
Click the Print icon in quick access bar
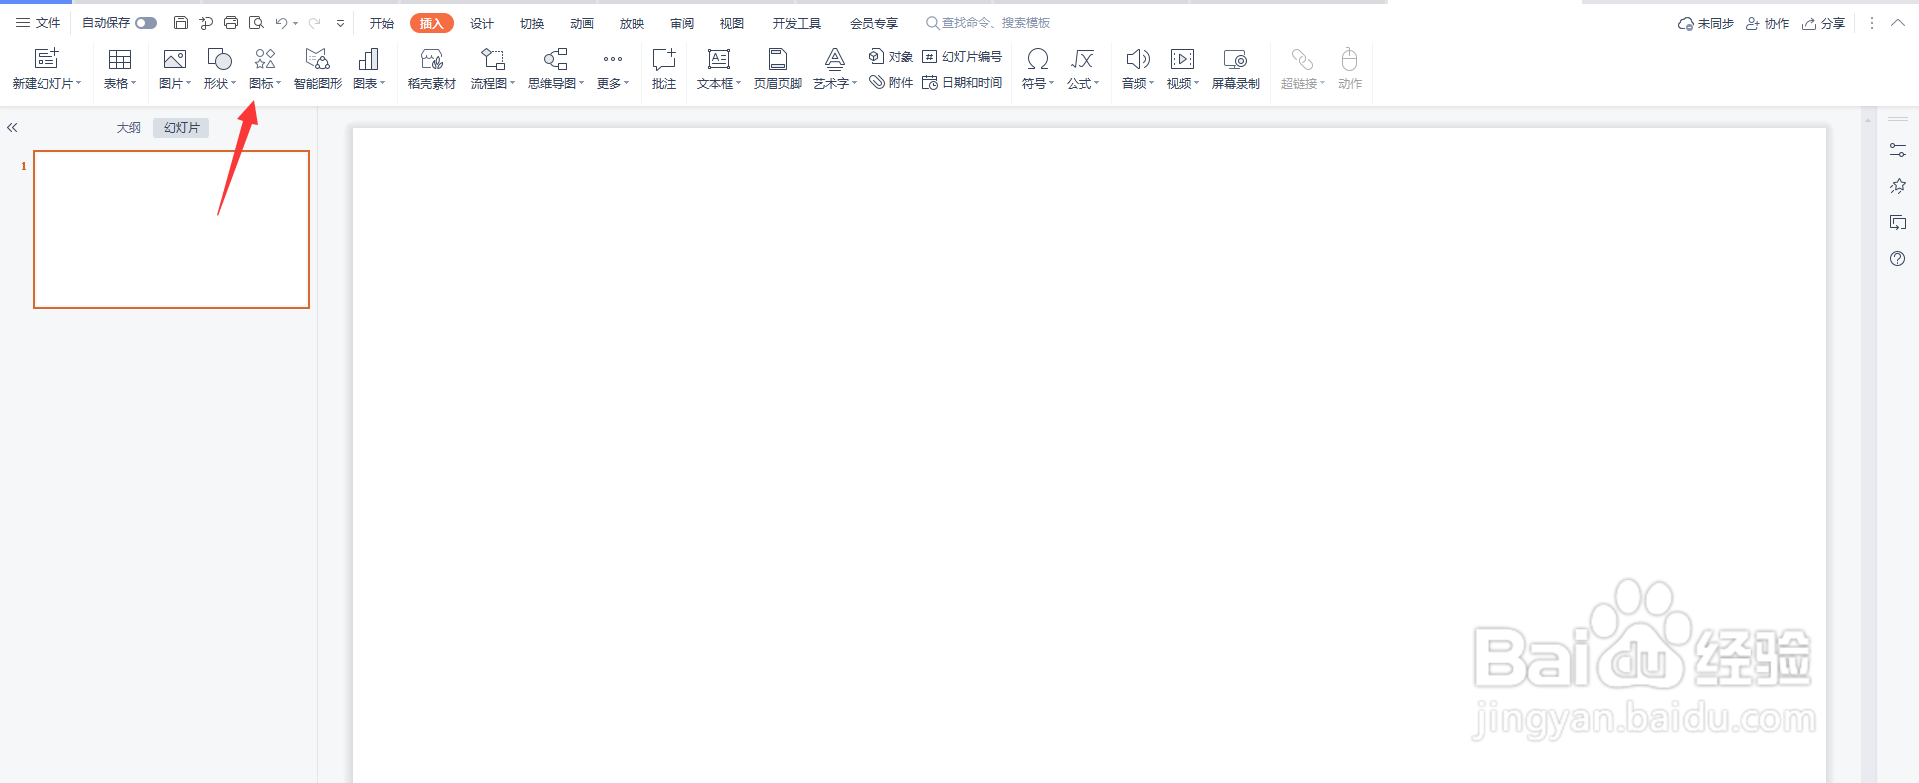pos(231,23)
